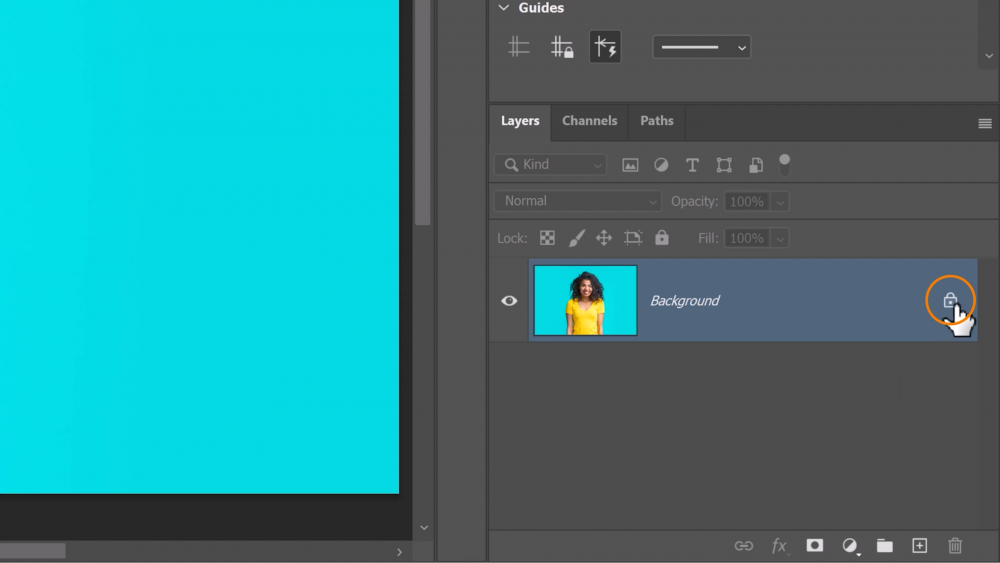Viewport: 1000px width, 563px height.
Task: Add a layer style (fx)
Action: [779, 546]
